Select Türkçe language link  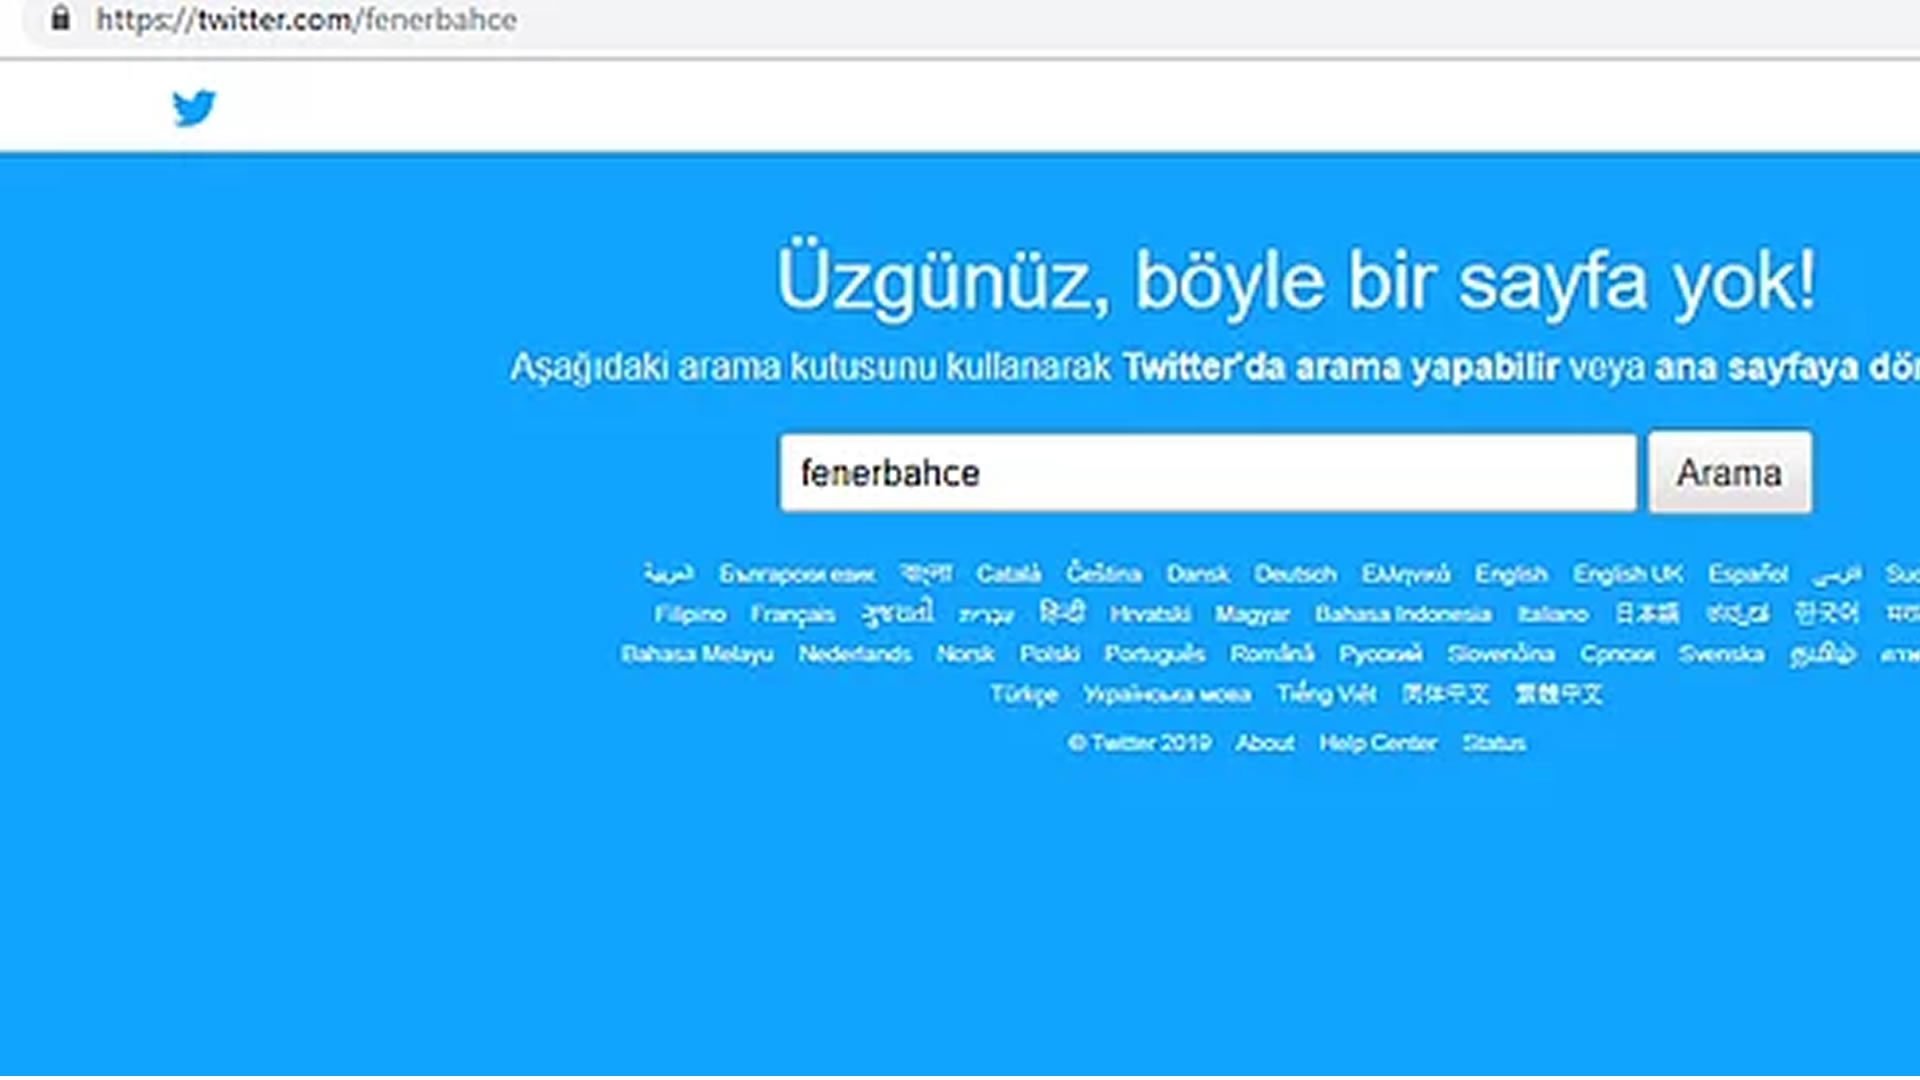(x=1024, y=694)
